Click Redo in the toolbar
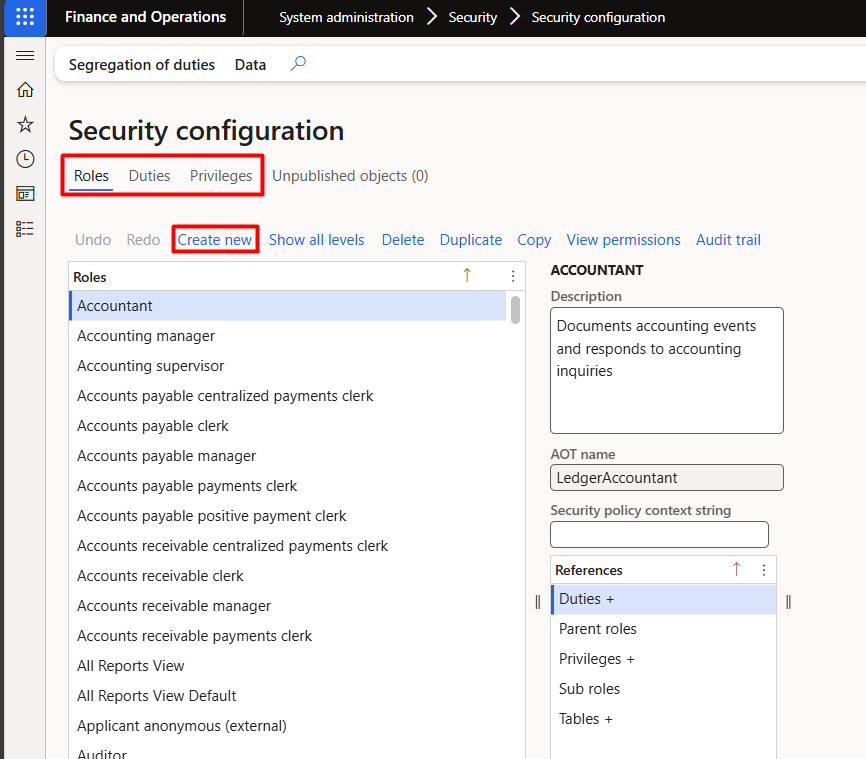866x759 pixels. [143, 240]
